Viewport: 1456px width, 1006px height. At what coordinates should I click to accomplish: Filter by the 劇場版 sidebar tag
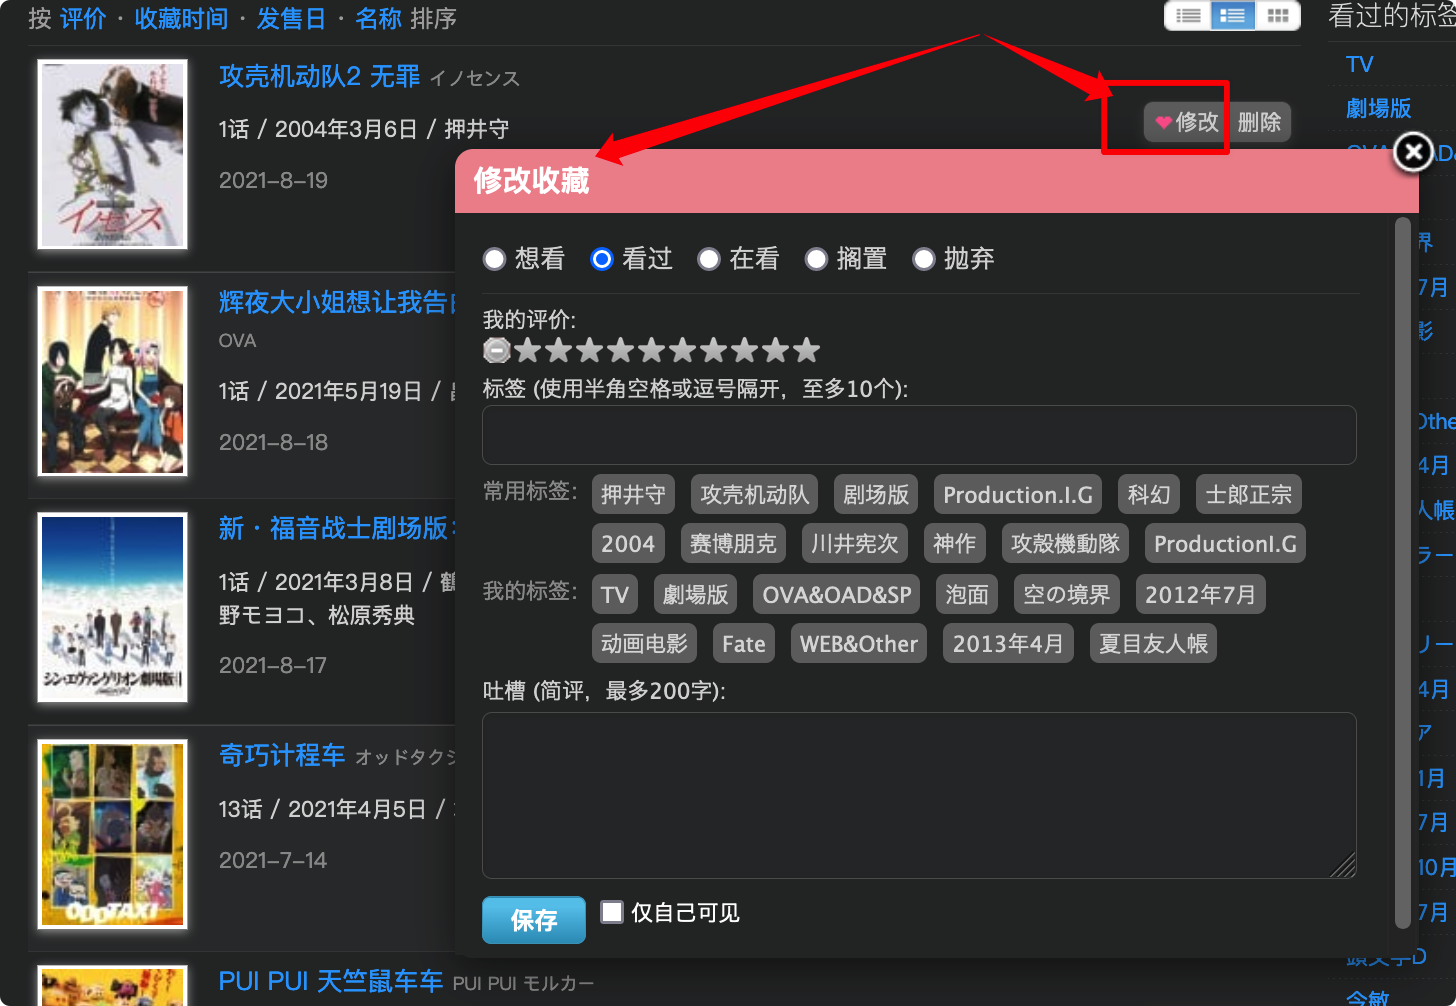click(1379, 108)
